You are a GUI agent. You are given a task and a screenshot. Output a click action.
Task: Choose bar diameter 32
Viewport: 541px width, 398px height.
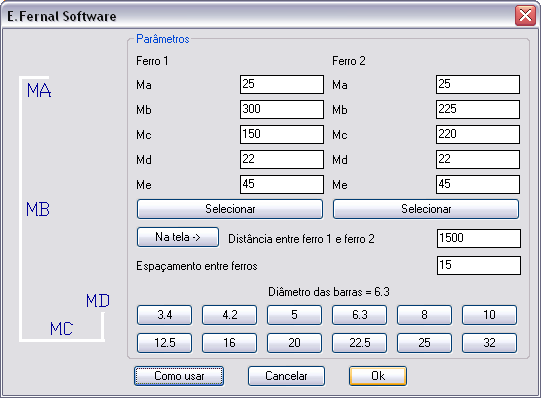click(490, 343)
